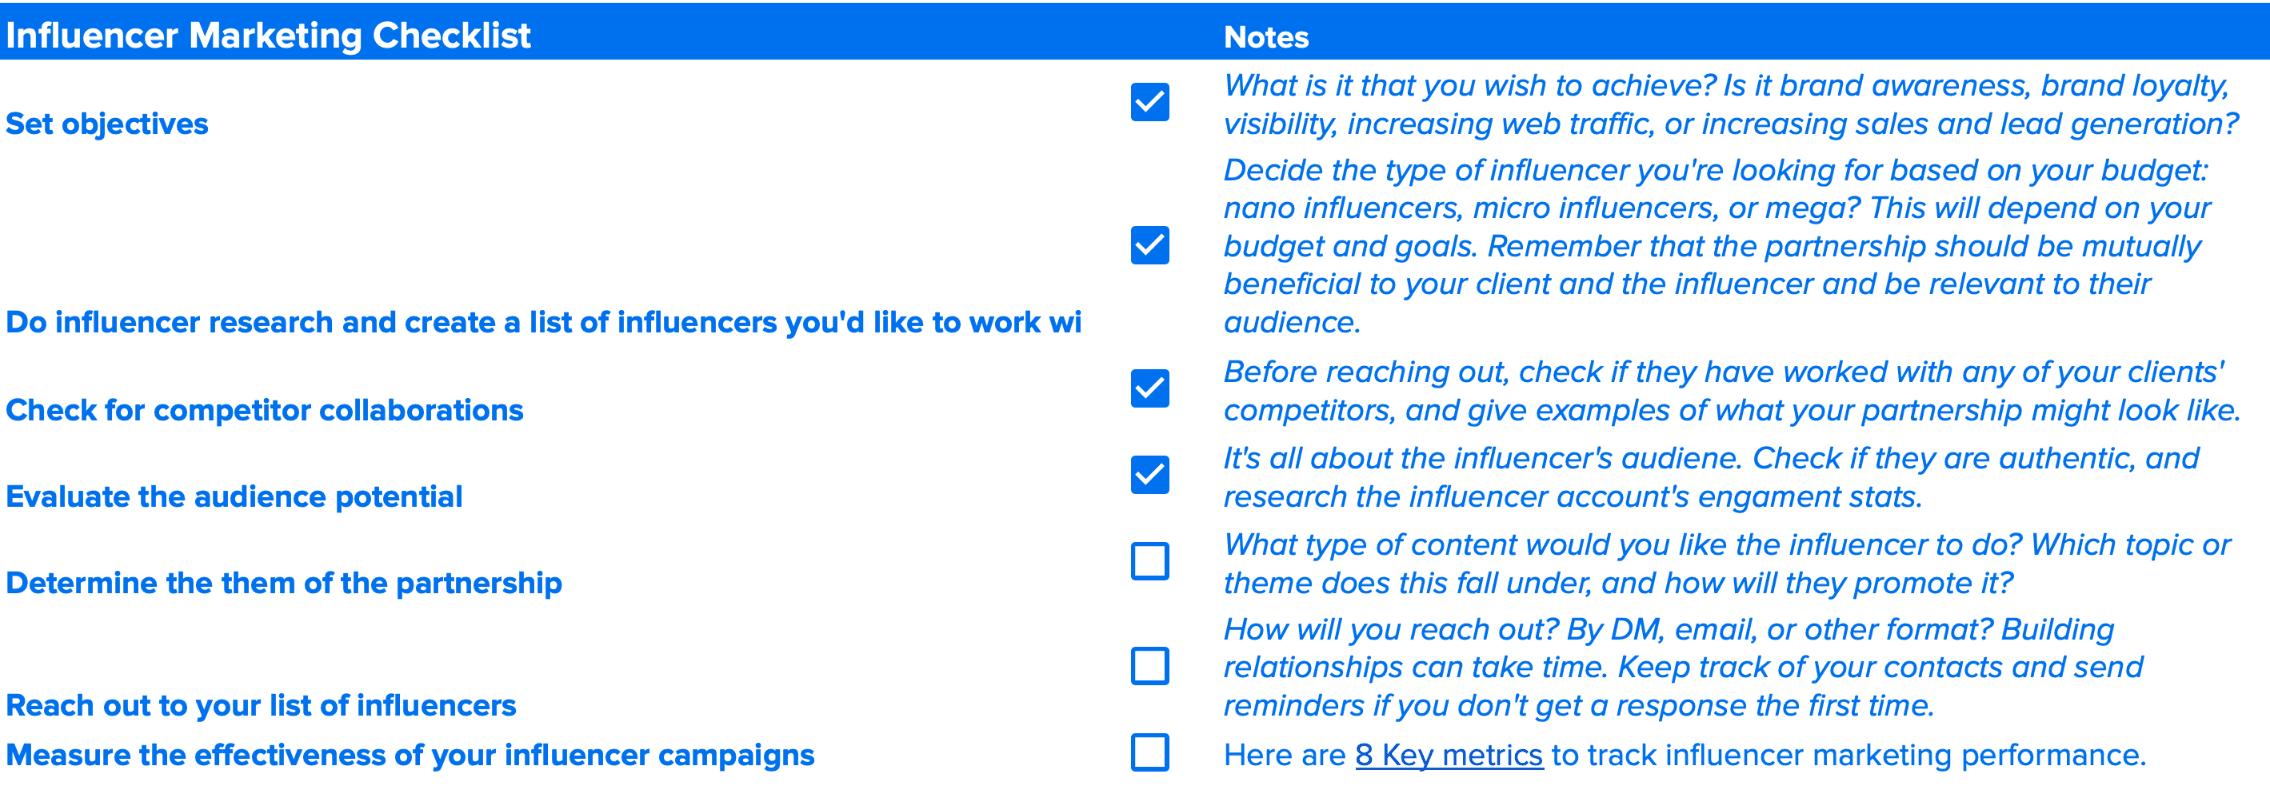Uncheck the influencer research checkbox

(1150, 246)
